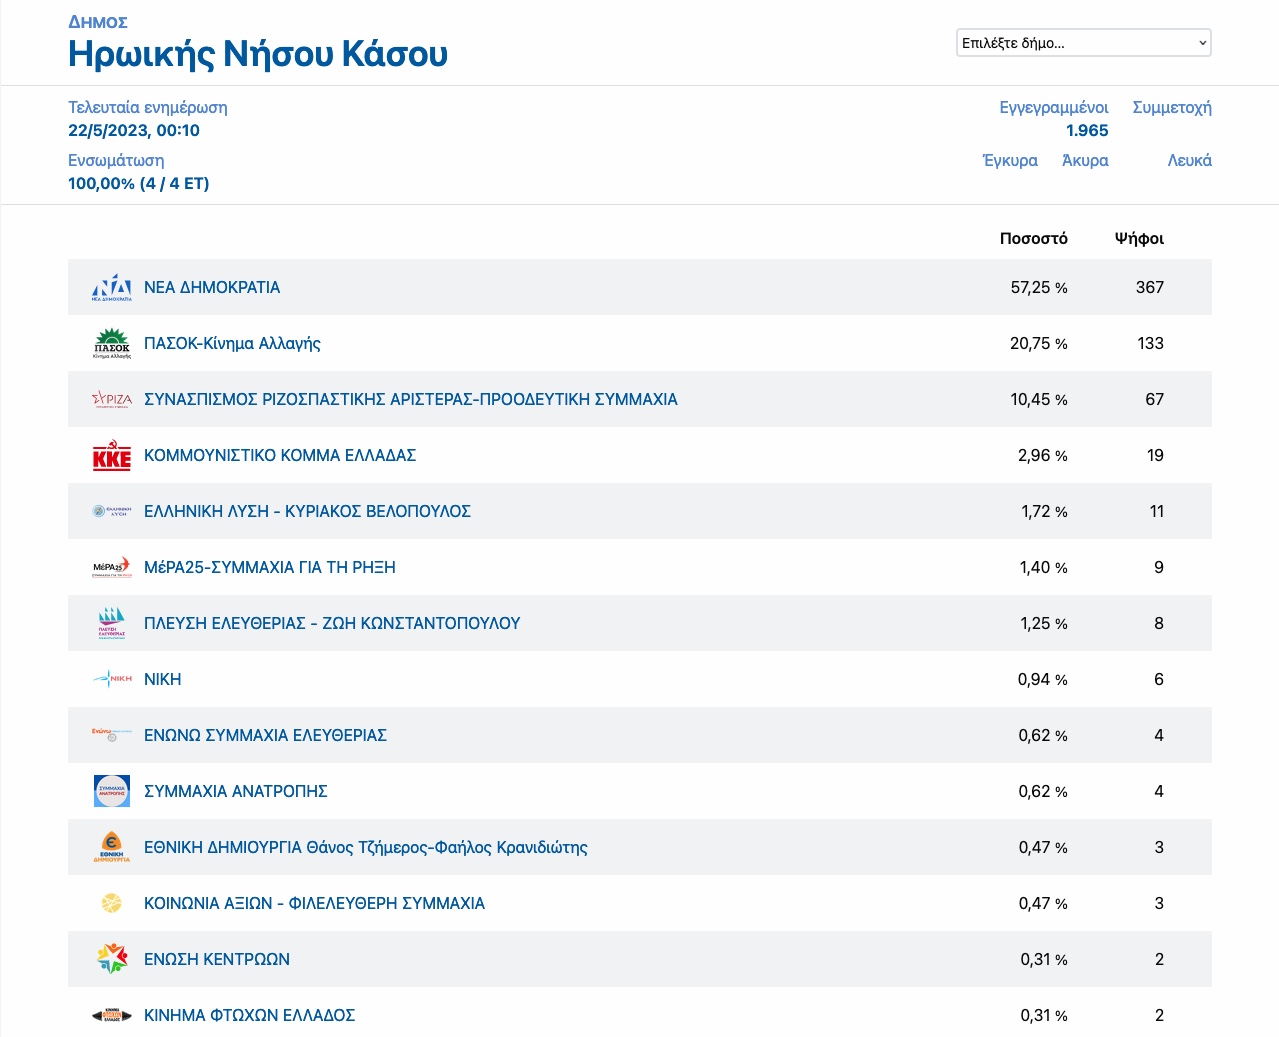Click the ΜέΡΑ25 party logo
Viewport: 1279px width, 1037px height.
pos(112,567)
